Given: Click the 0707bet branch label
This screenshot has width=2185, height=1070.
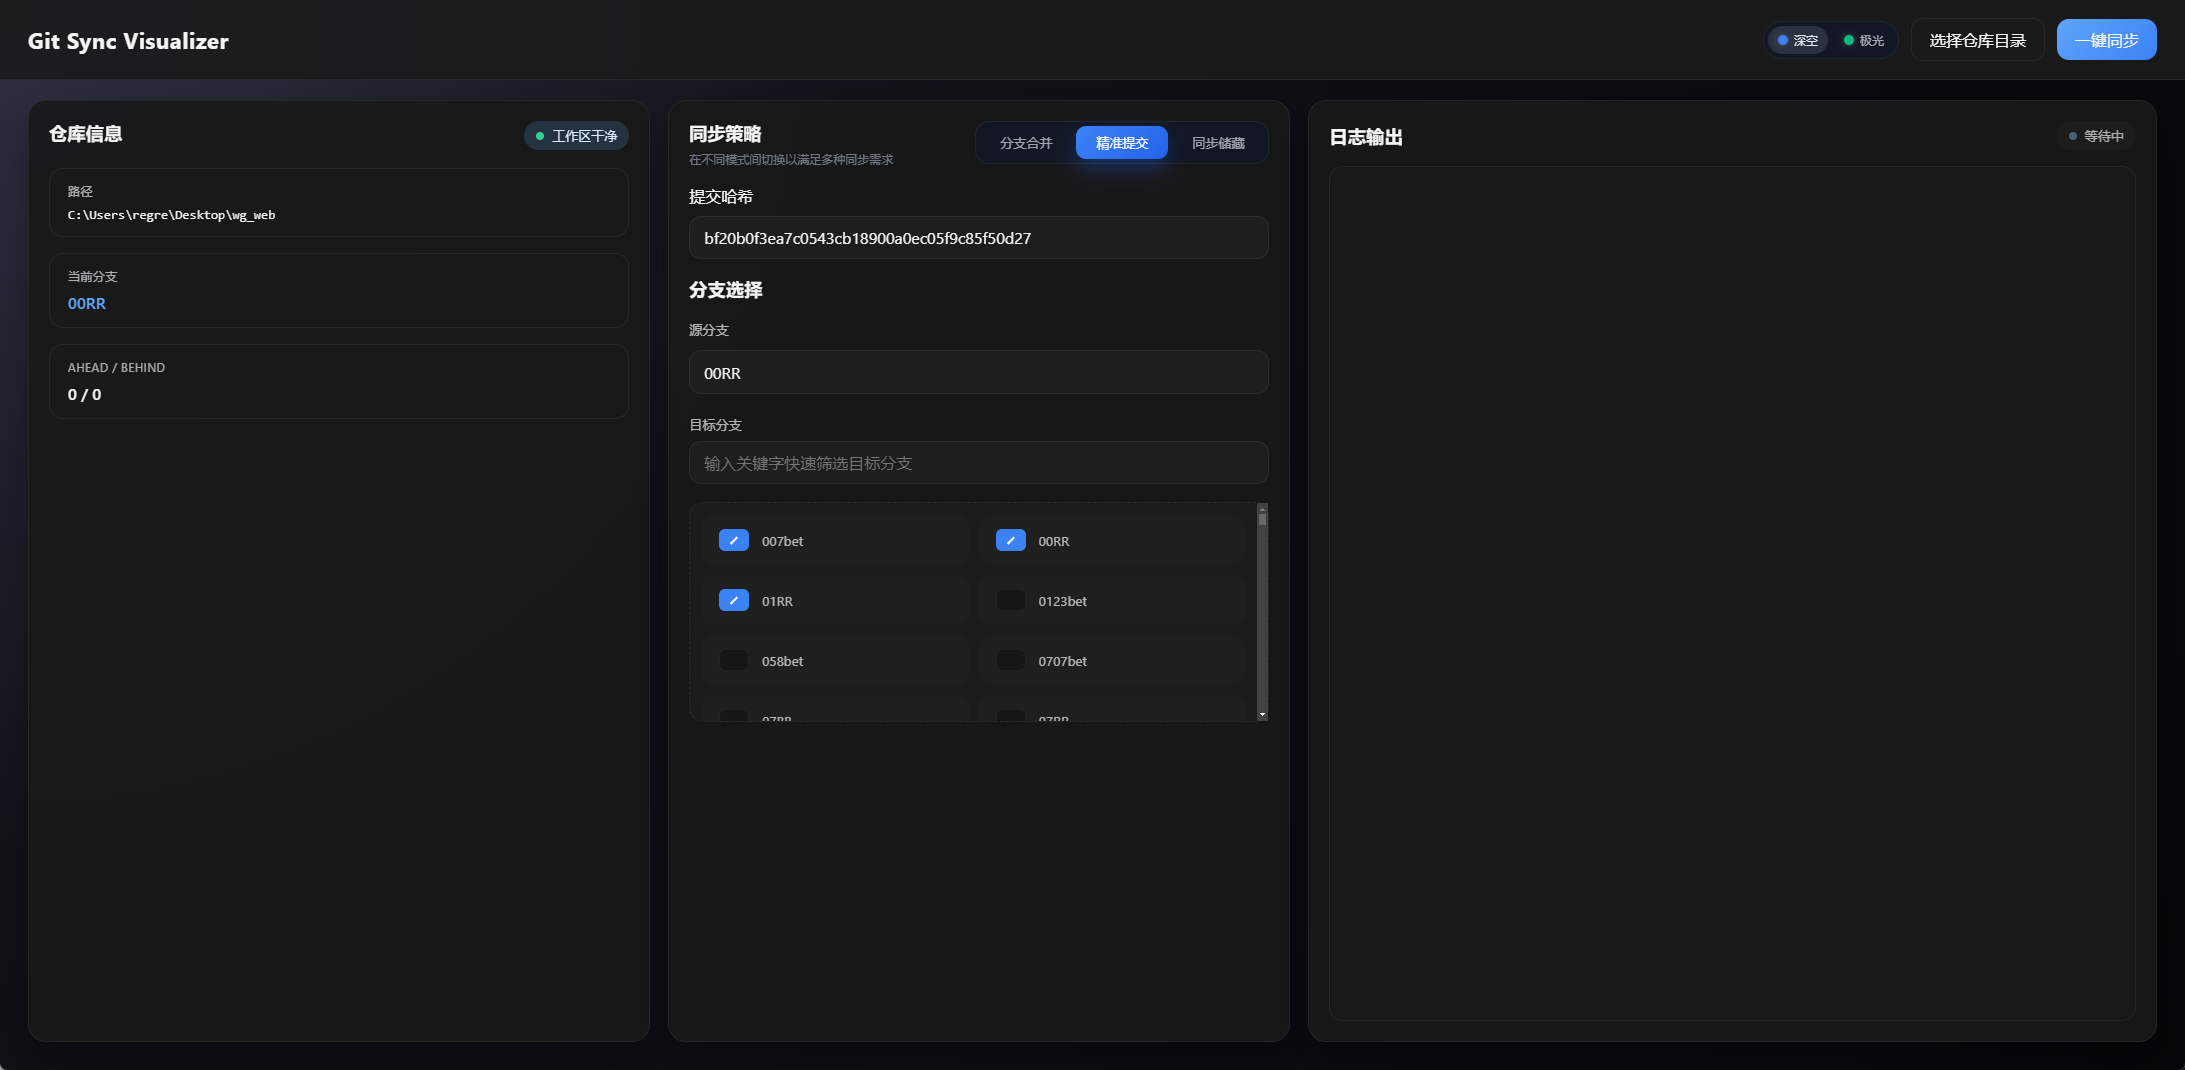Looking at the screenshot, I should click(1062, 661).
